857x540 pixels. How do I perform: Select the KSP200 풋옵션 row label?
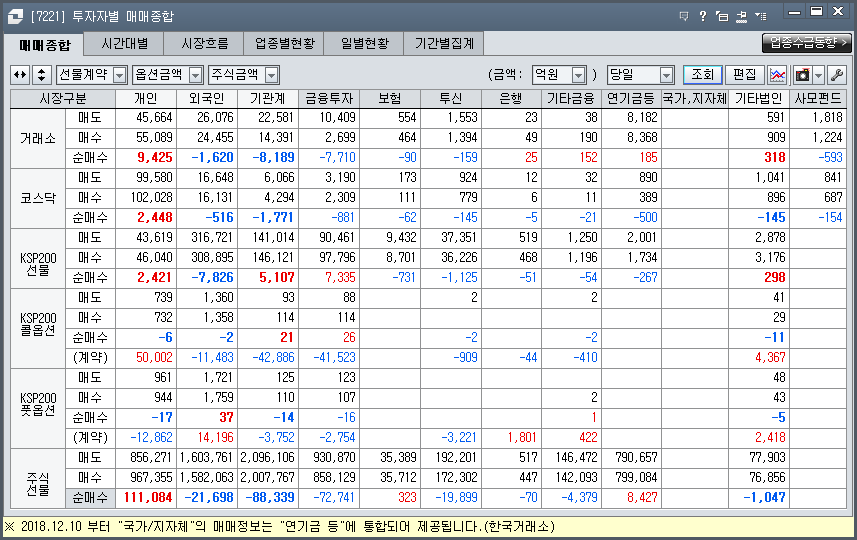click(x=38, y=408)
